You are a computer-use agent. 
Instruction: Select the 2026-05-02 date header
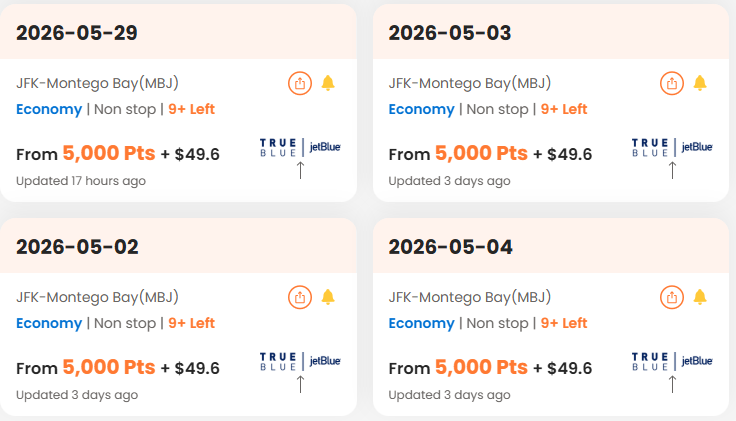click(77, 247)
